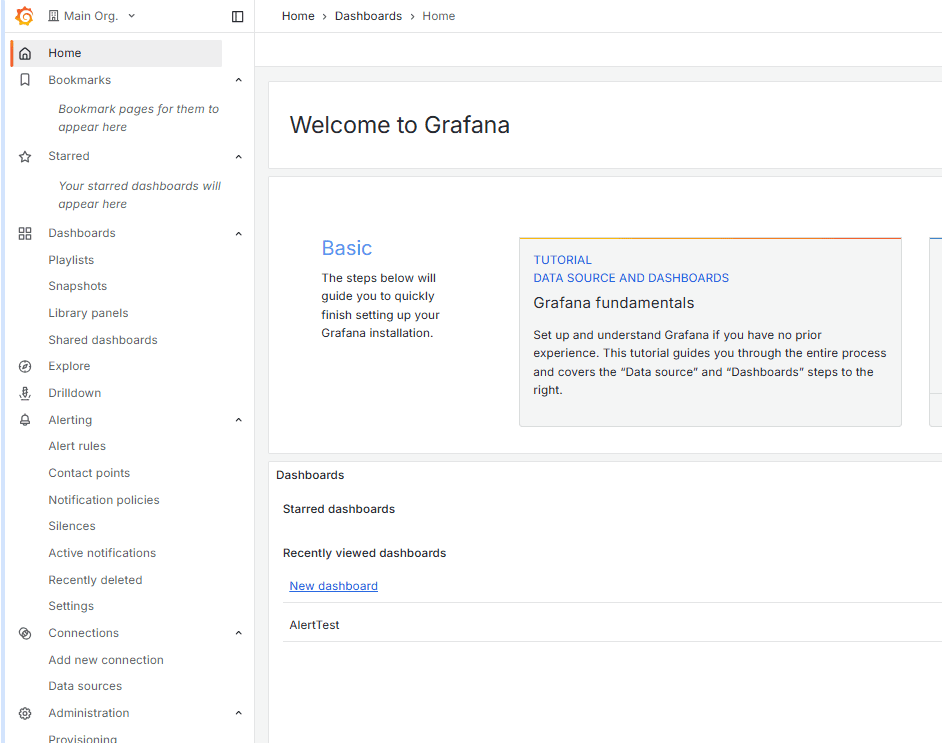
Task: Open Recently deleted
Action: tap(96, 580)
